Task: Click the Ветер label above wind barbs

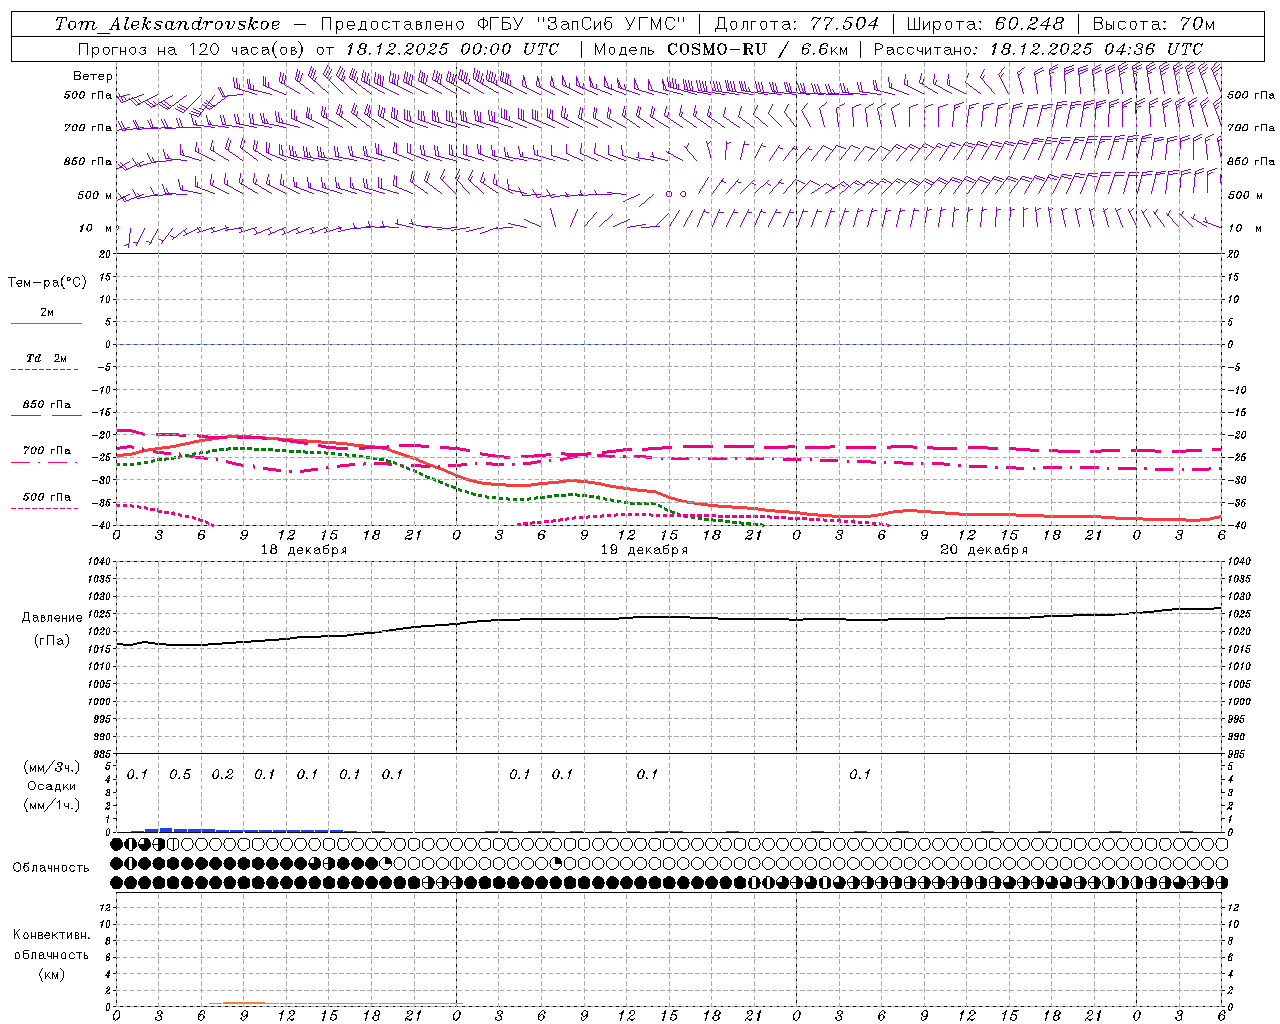Action: pyautogui.click(x=92, y=76)
